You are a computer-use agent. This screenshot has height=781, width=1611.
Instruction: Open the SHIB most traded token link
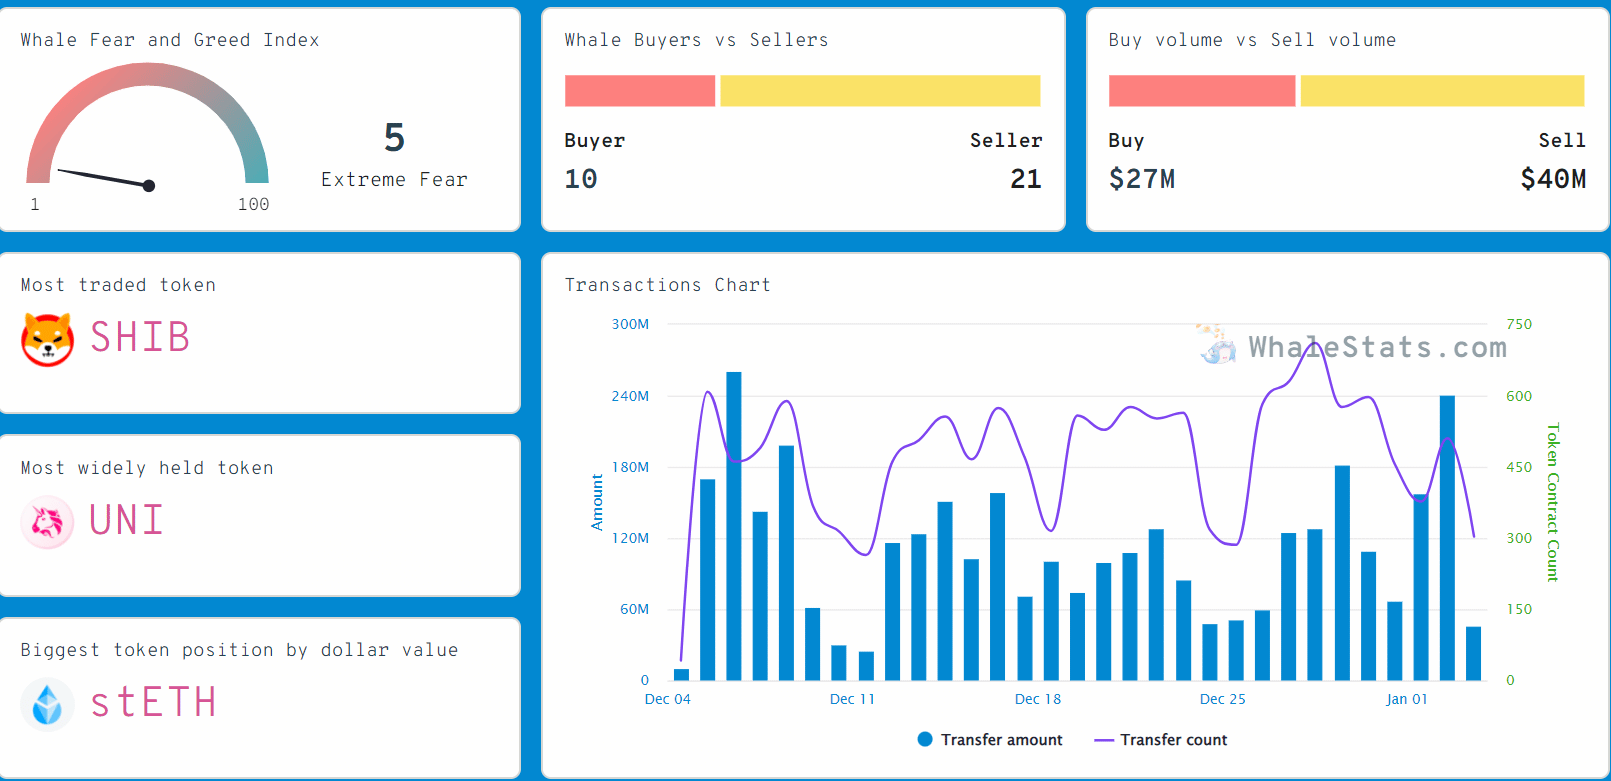pyautogui.click(x=140, y=338)
